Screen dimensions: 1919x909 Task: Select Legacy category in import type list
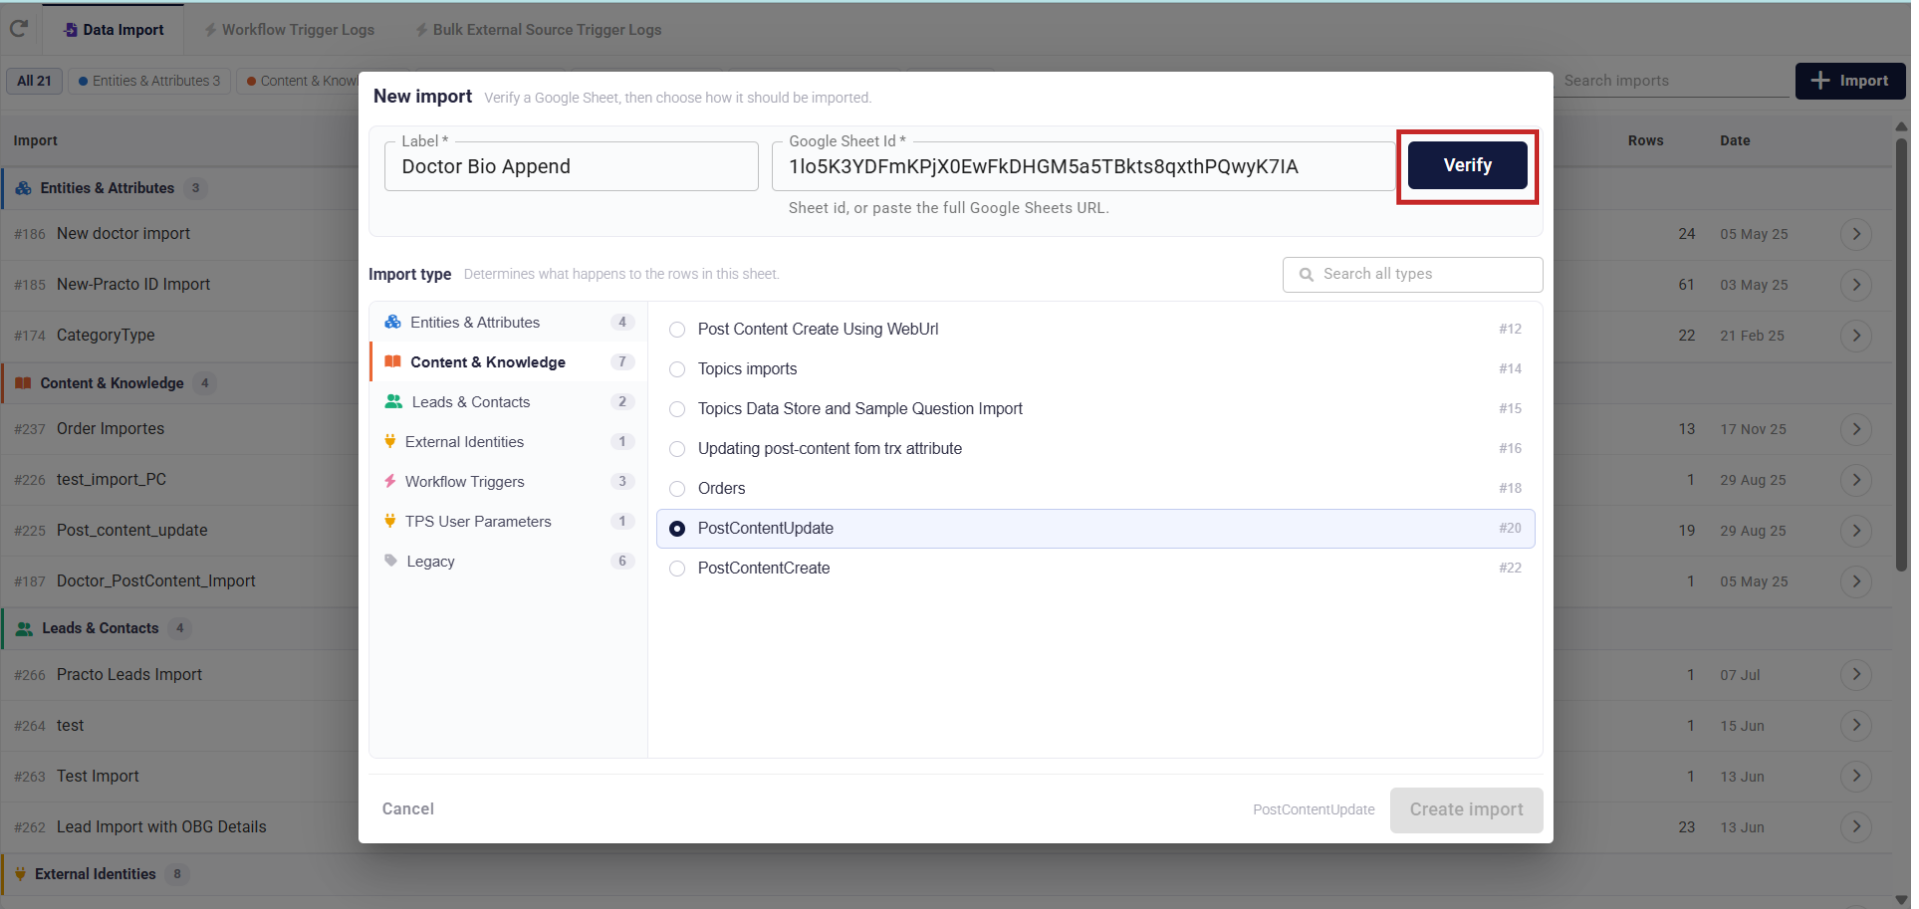(x=508, y=561)
